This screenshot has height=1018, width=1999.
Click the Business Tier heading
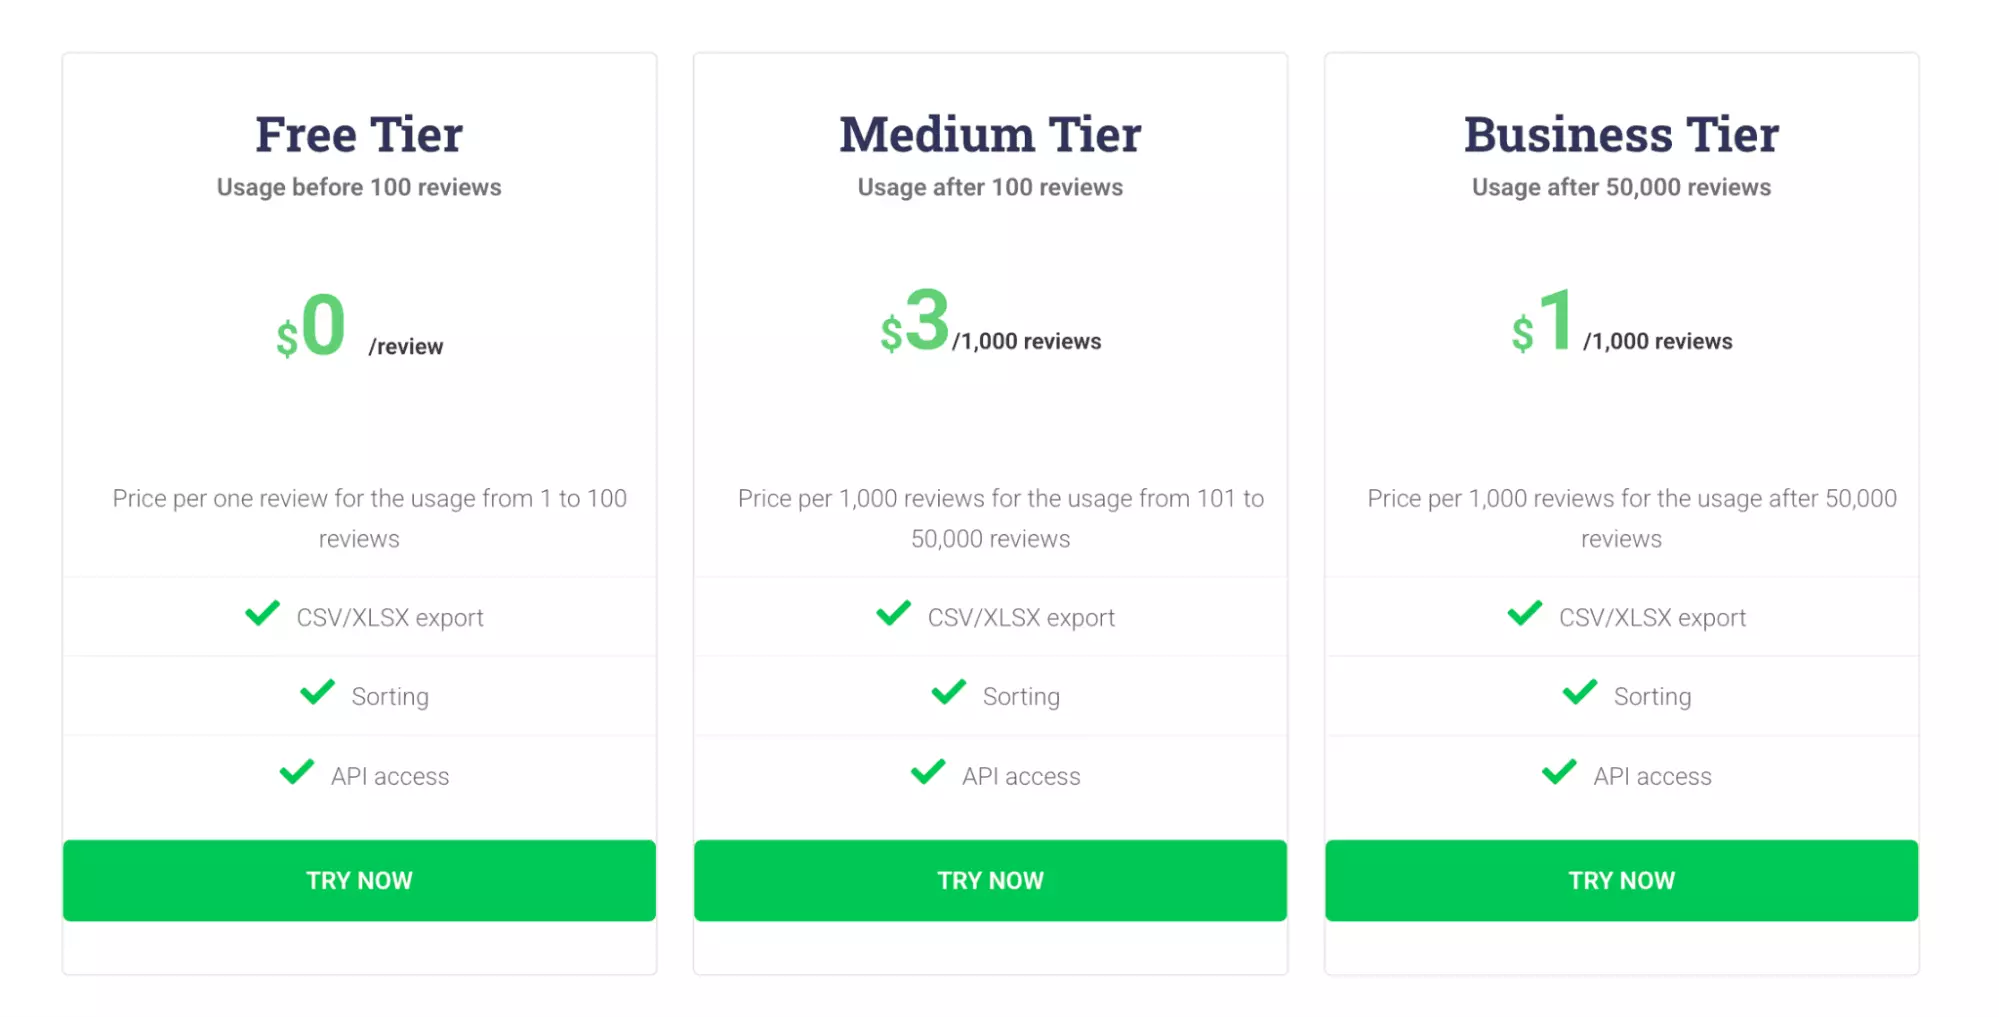point(1621,133)
